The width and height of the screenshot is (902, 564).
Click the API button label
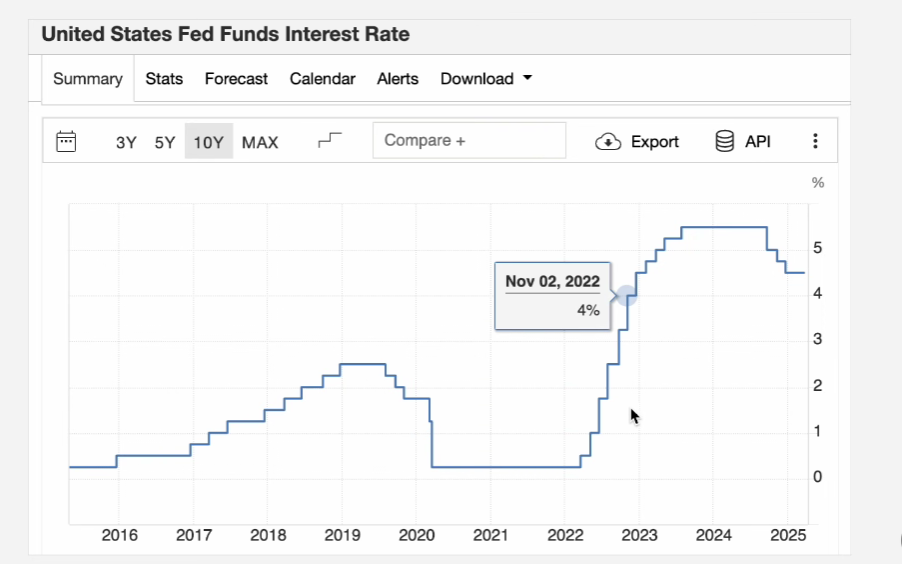coord(758,142)
